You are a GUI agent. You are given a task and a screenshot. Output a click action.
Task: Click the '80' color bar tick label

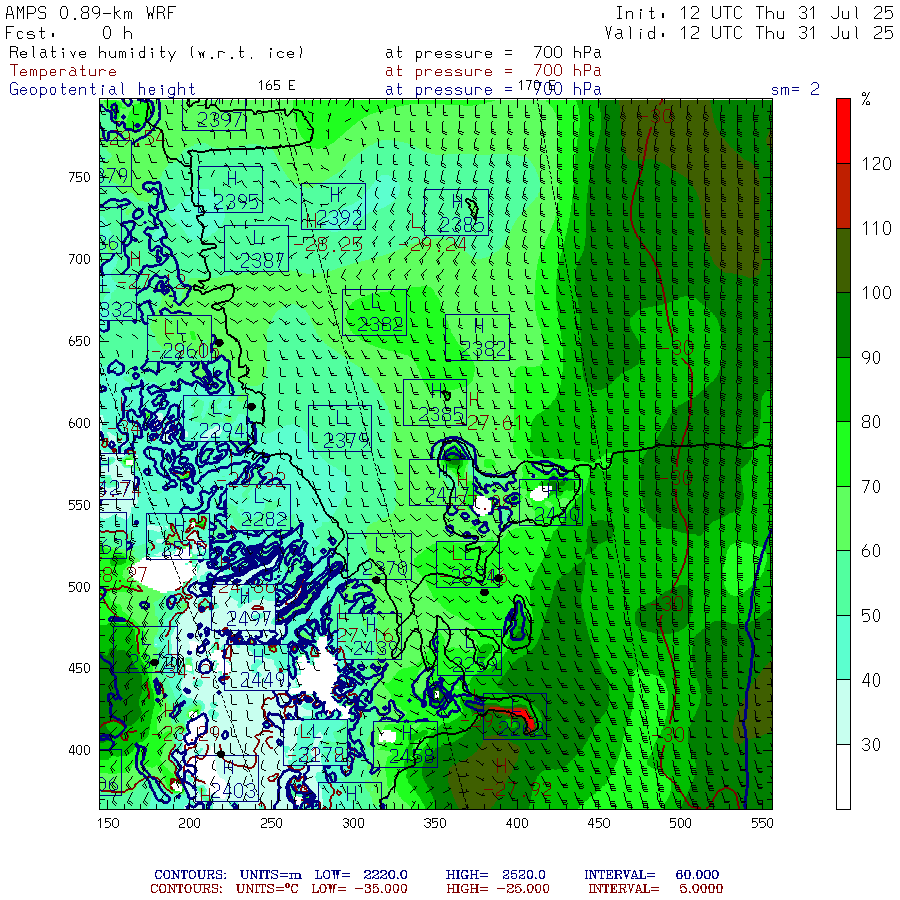(x=871, y=422)
